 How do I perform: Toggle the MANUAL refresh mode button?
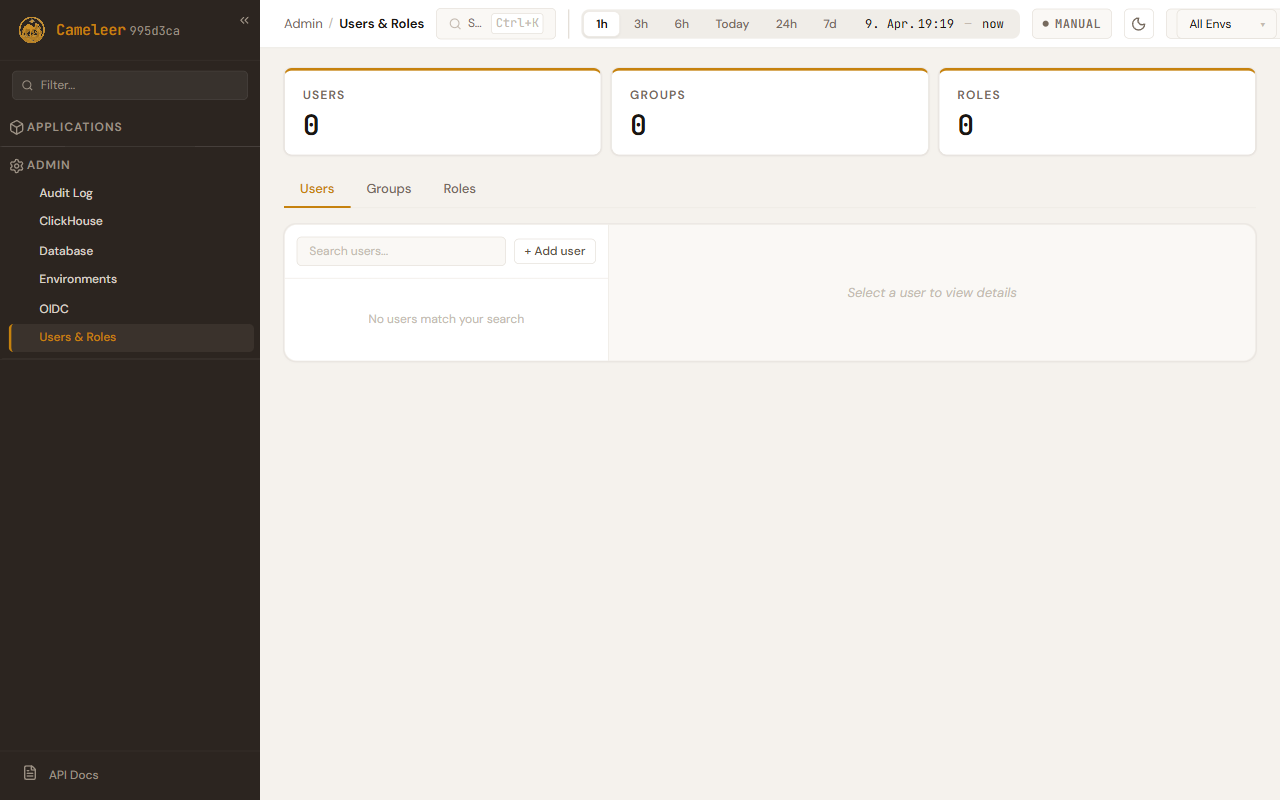[x=1071, y=24]
